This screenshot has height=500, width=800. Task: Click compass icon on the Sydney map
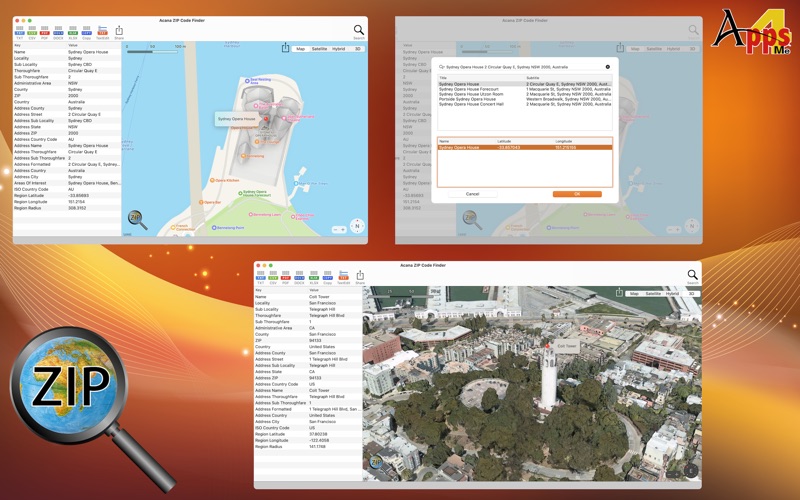tap(355, 225)
